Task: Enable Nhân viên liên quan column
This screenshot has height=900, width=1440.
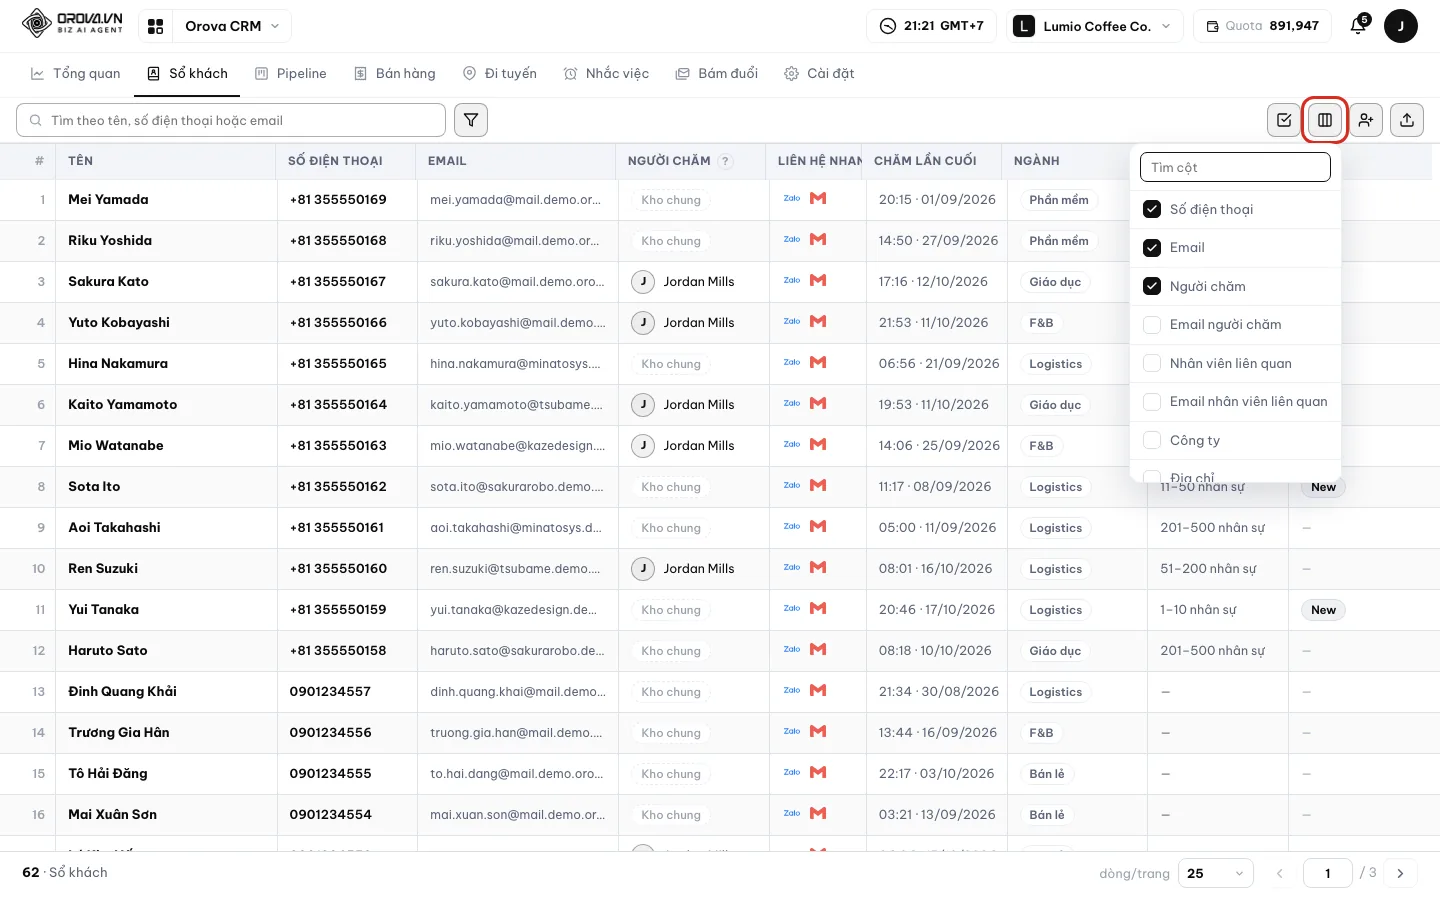Action: 1152,363
